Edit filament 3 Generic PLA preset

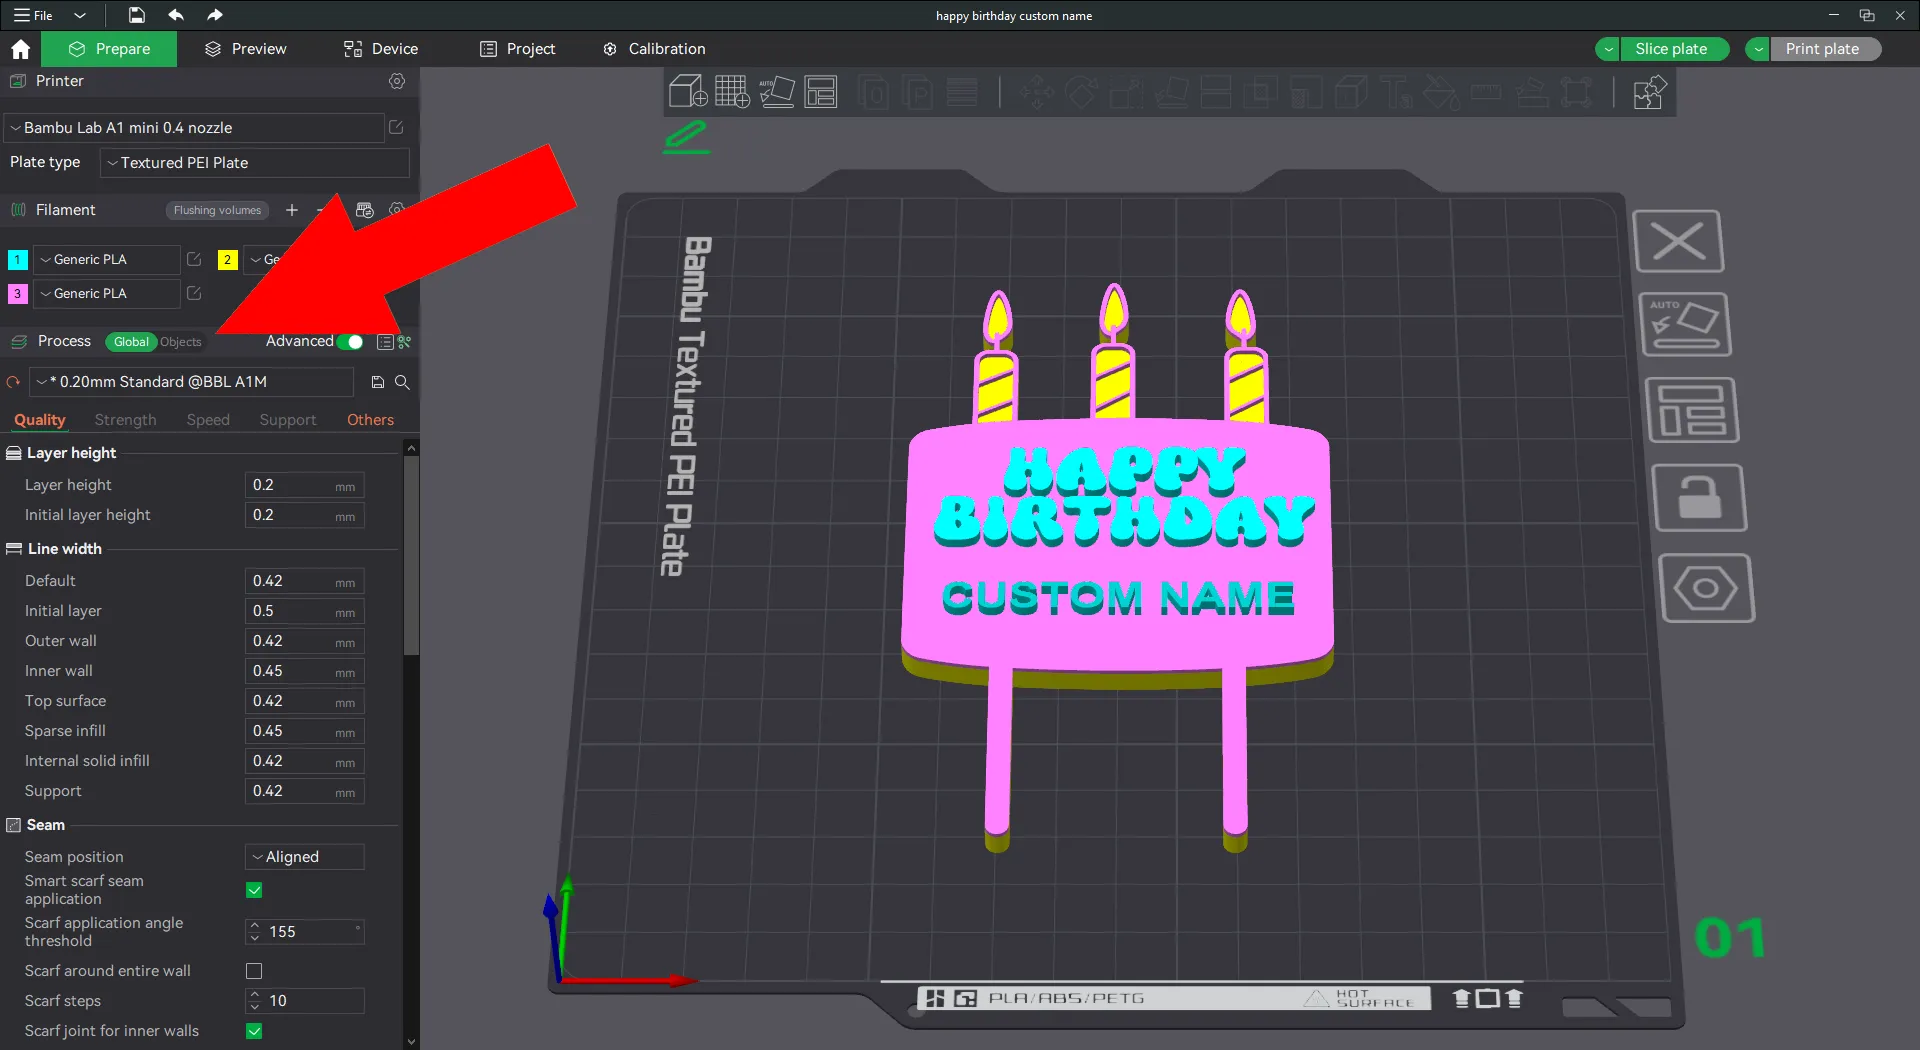pos(194,293)
